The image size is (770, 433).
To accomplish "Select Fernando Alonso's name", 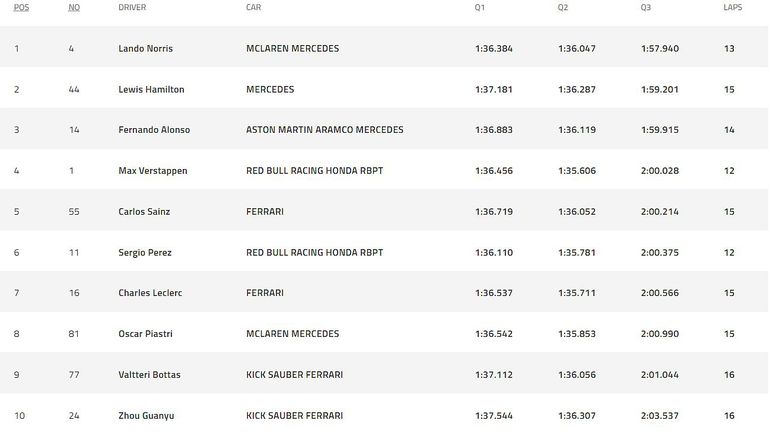I will coord(154,130).
